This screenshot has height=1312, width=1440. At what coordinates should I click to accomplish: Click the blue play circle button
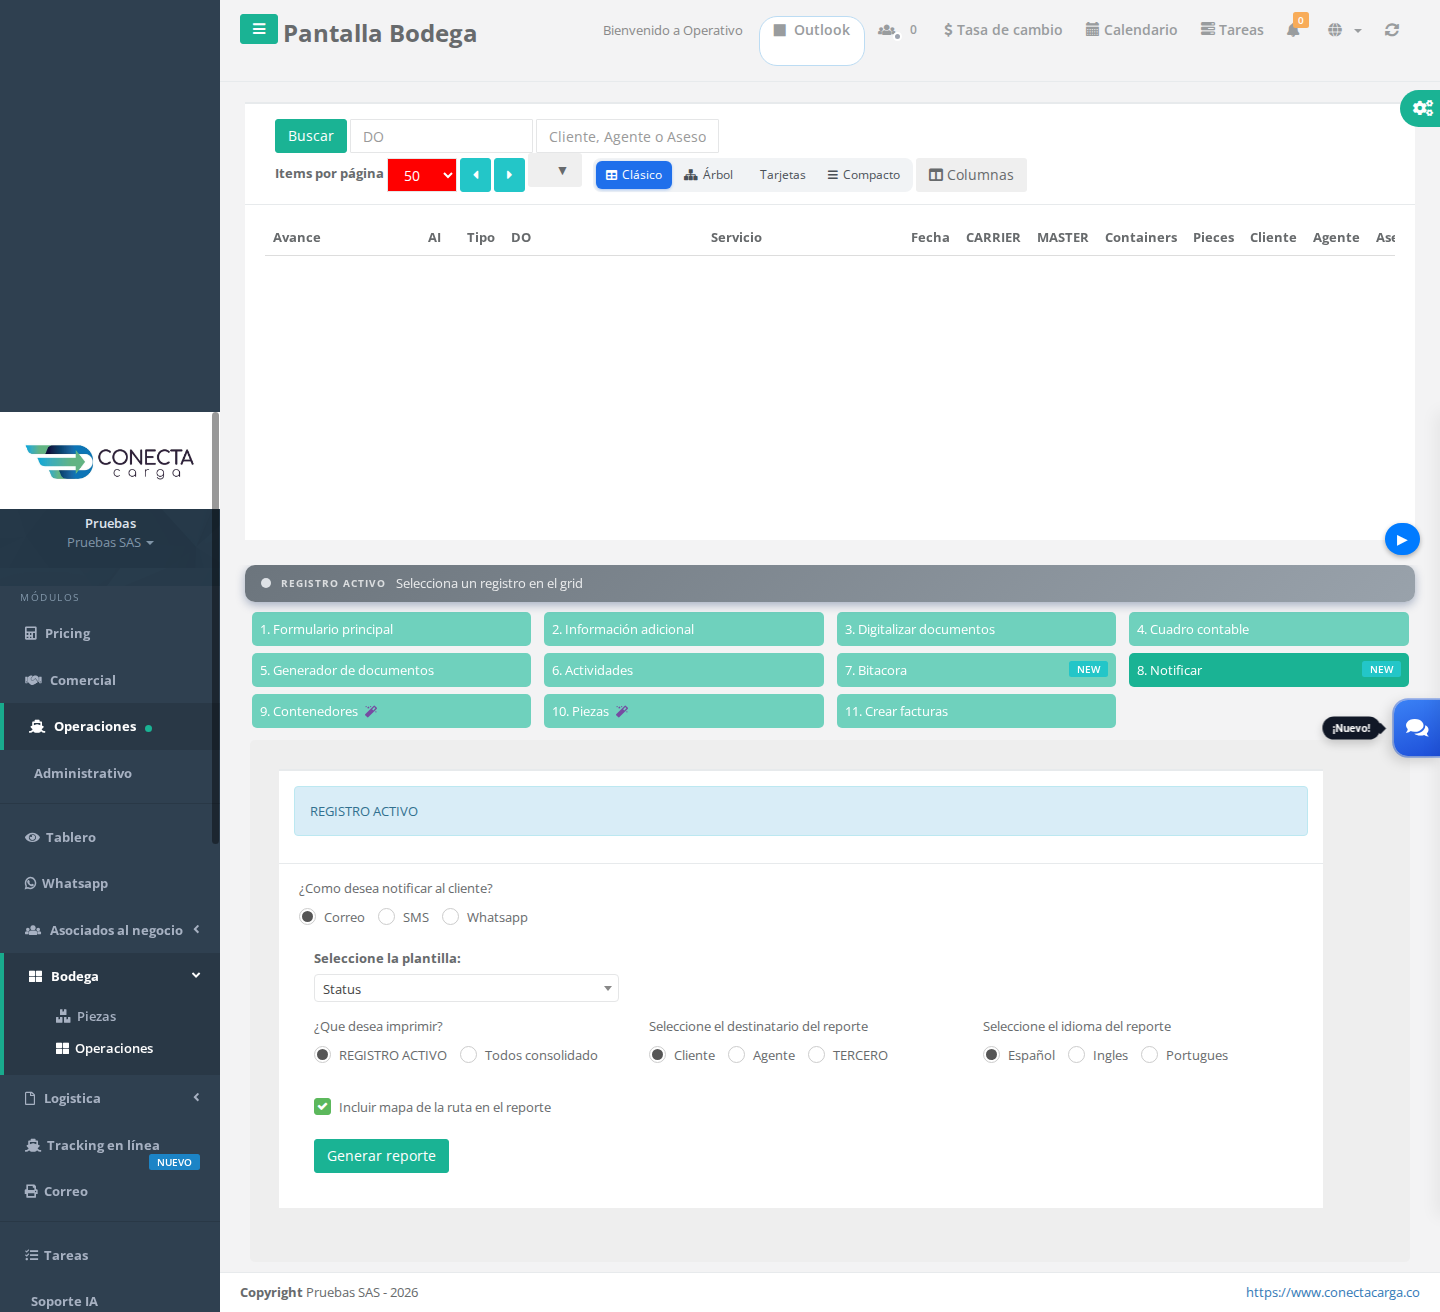pos(1402,539)
